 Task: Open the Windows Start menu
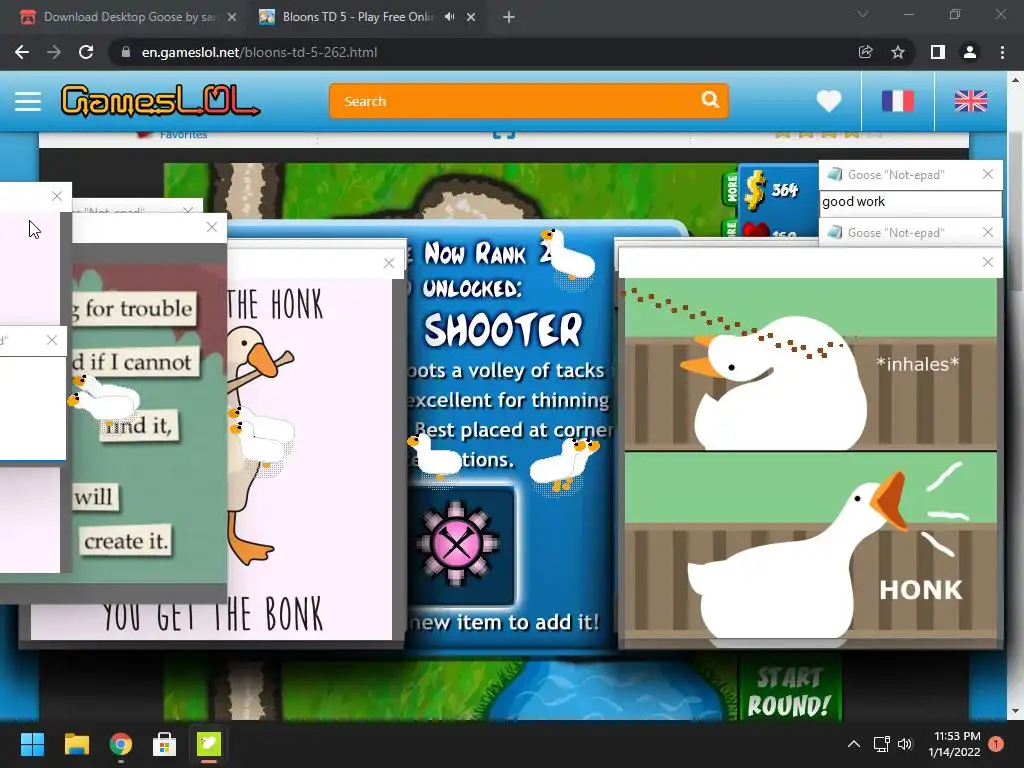32,744
